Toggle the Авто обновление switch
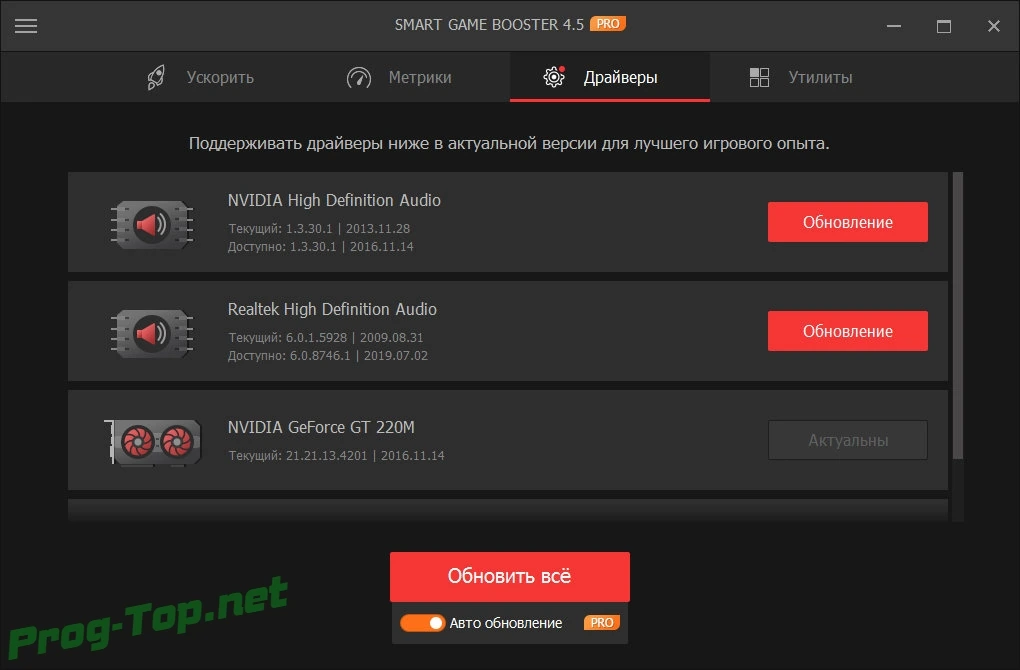The width and height of the screenshot is (1020, 670). point(422,623)
